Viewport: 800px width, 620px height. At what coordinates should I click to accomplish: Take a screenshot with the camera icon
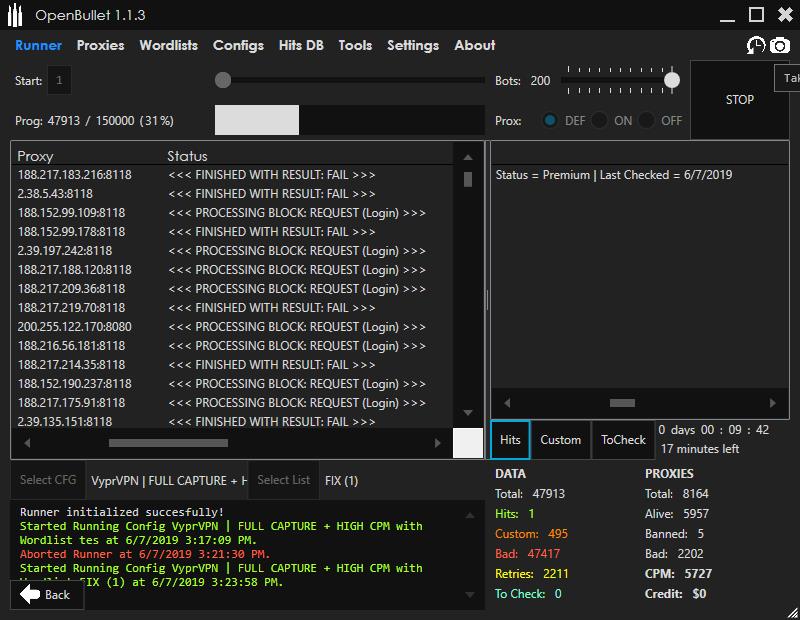[780, 45]
